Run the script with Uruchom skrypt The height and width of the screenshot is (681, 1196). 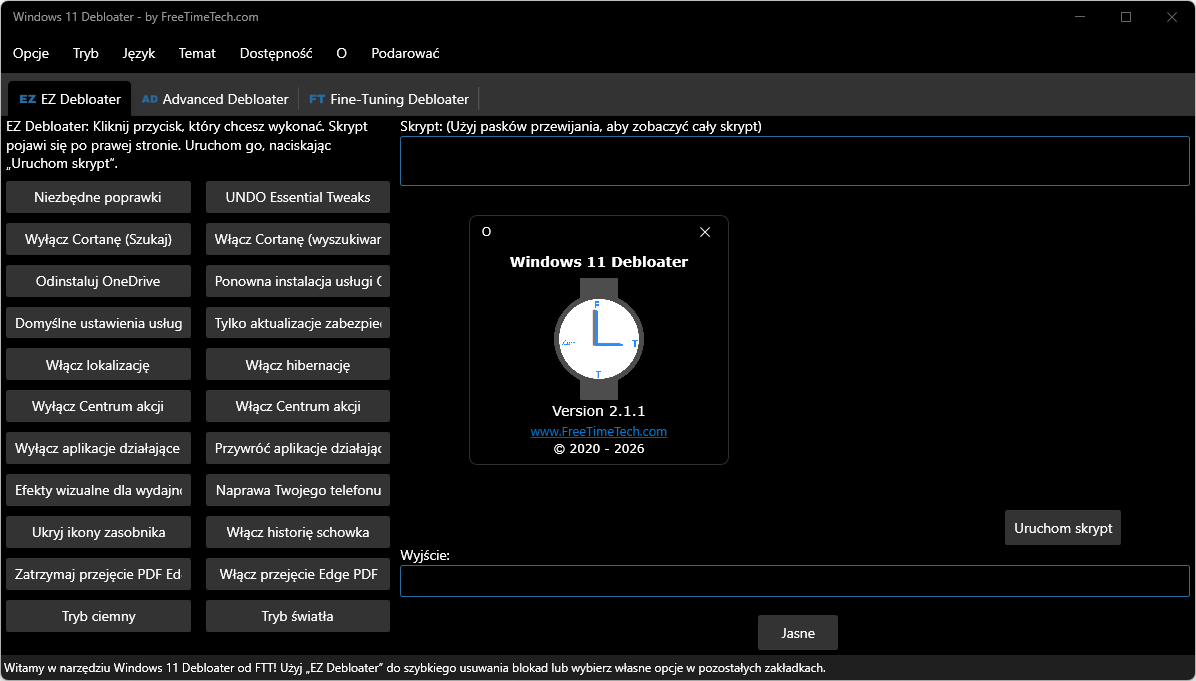[1063, 528]
